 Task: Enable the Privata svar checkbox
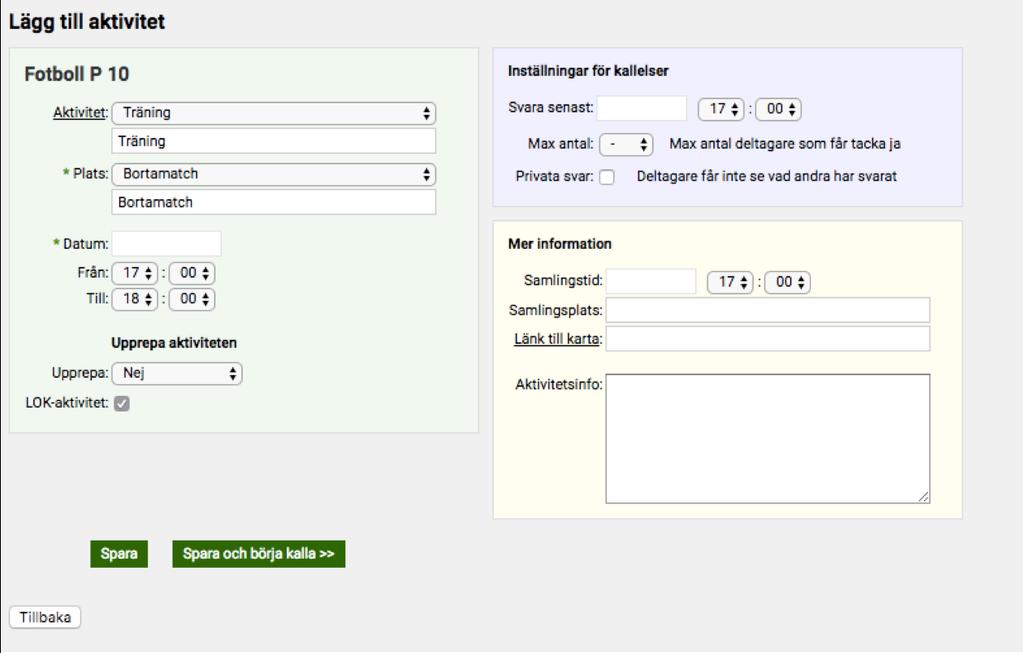point(607,177)
